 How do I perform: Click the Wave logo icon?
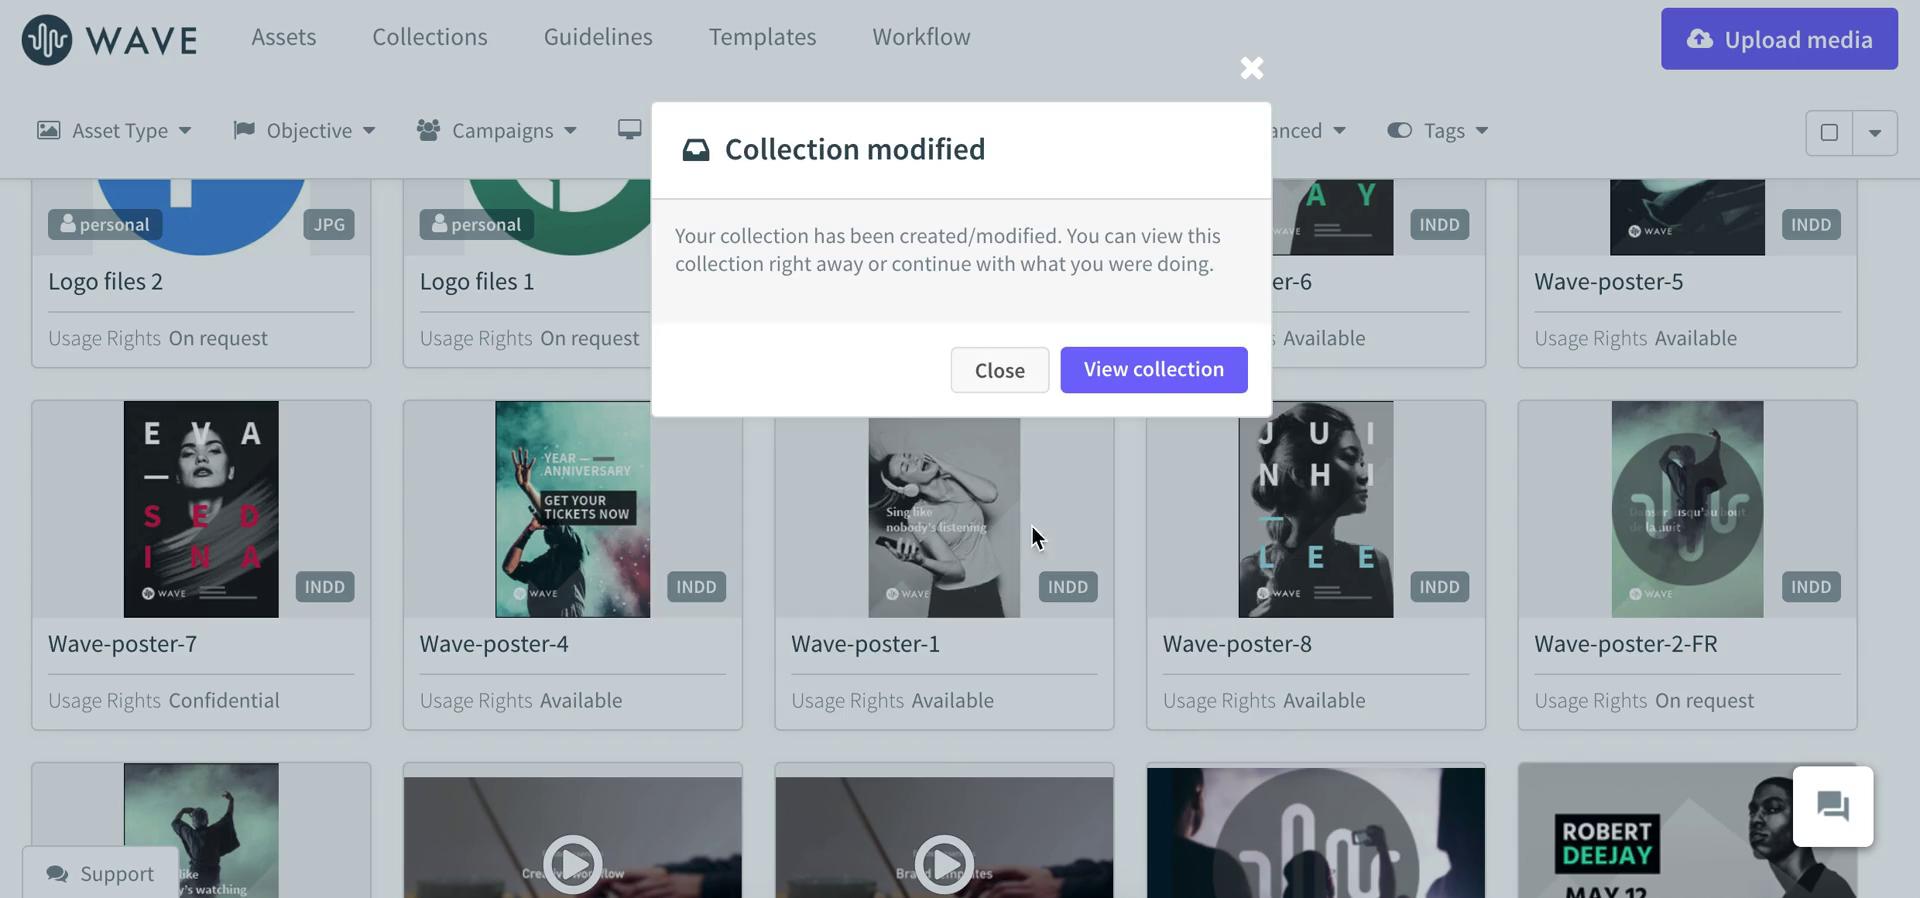(x=47, y=40)
